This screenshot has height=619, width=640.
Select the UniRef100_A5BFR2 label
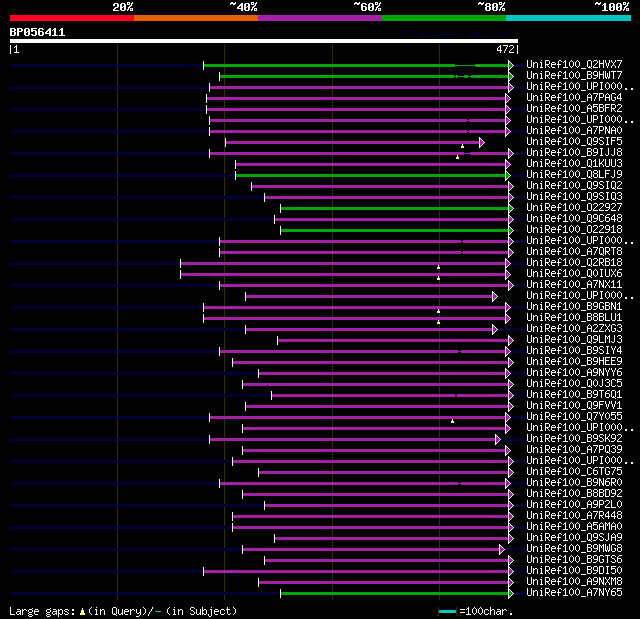click(x=574, y=109)
